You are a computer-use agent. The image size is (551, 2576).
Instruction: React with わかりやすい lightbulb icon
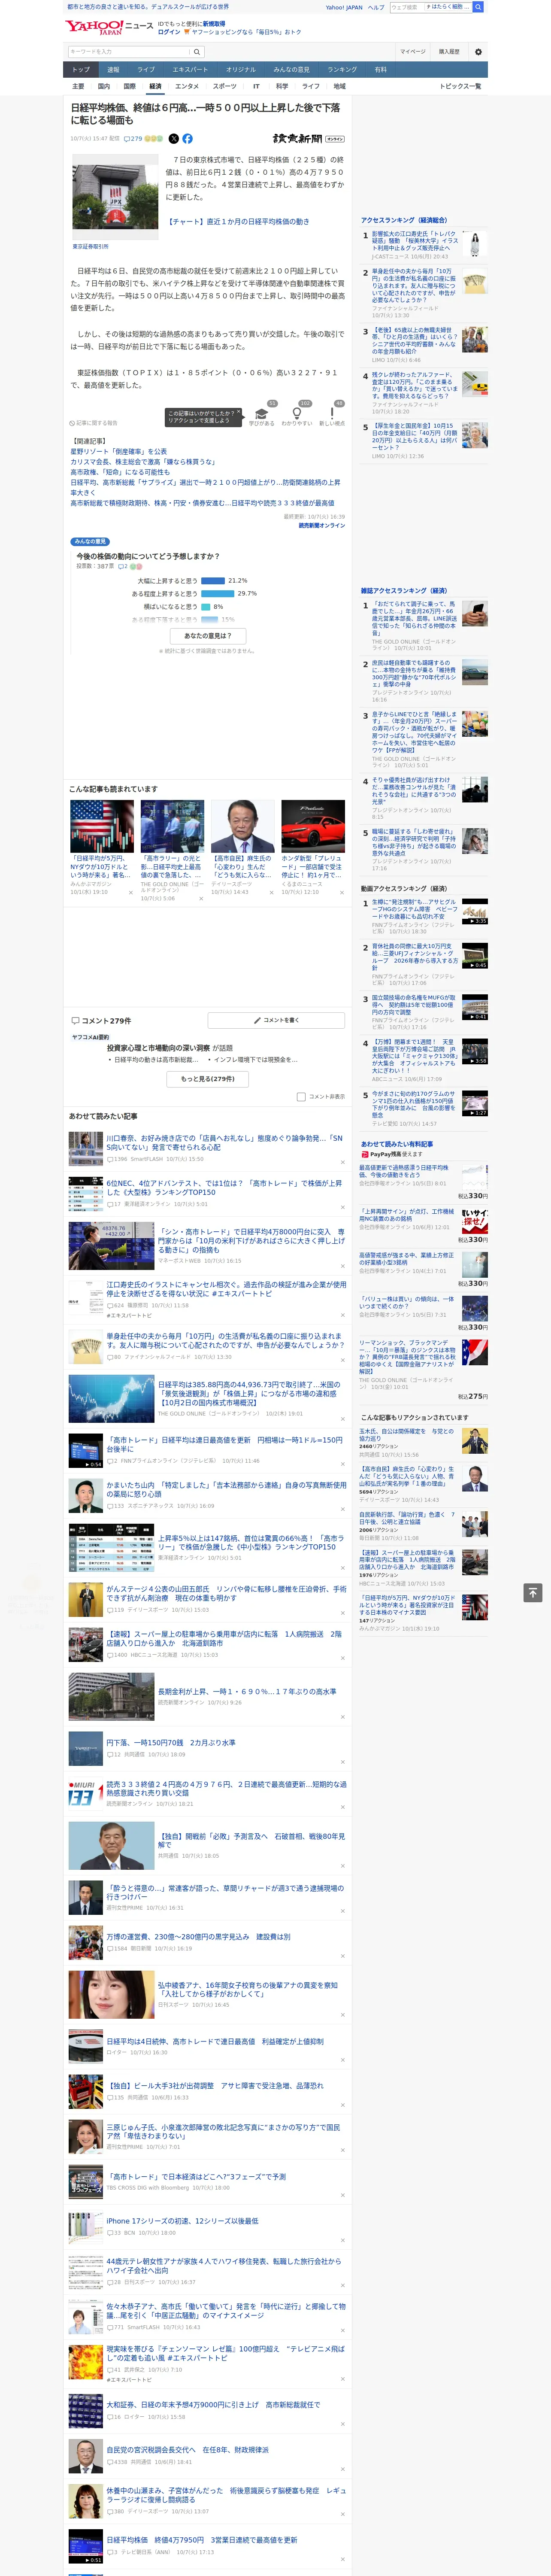[x=296, y=414]
